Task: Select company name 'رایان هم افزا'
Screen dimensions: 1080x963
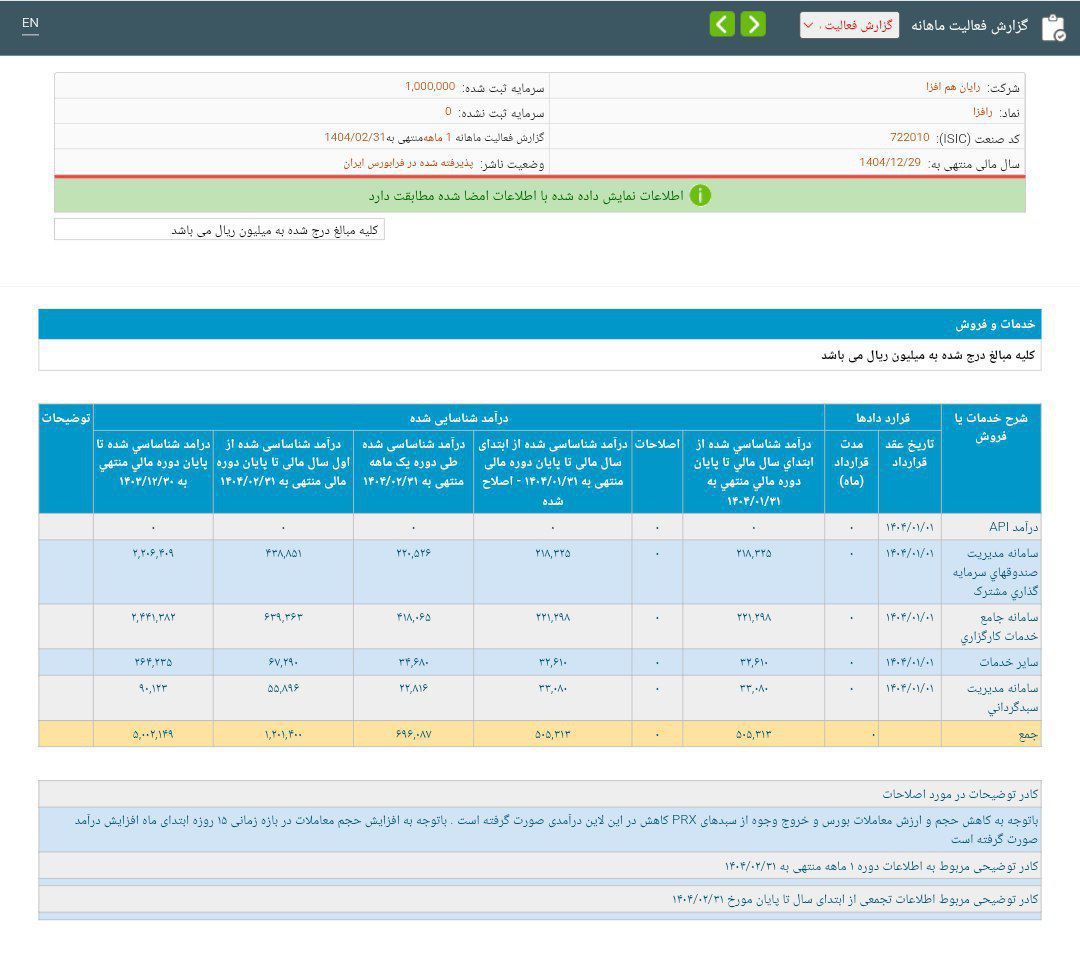Action: point(953,87)
